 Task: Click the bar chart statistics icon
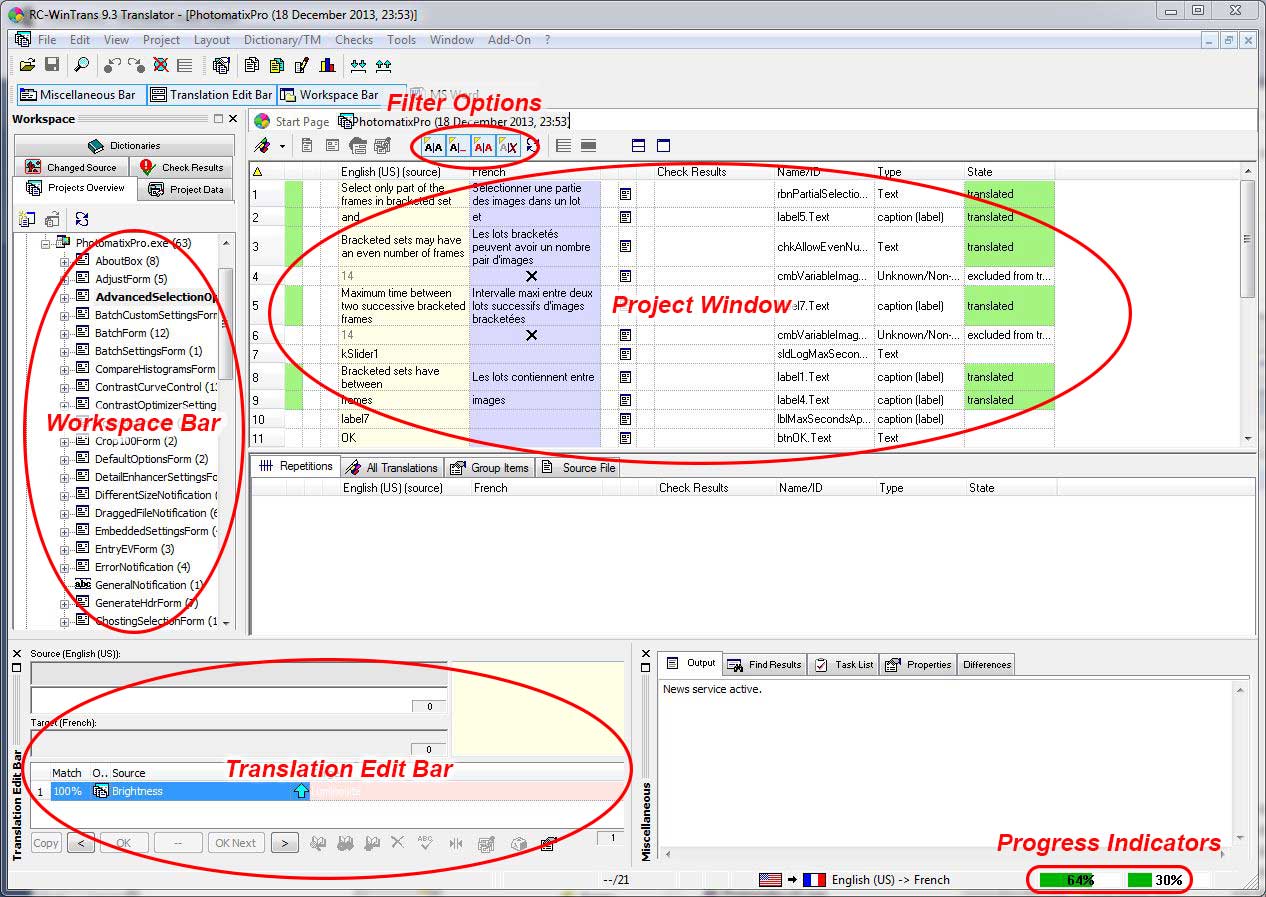pos(327,65)
